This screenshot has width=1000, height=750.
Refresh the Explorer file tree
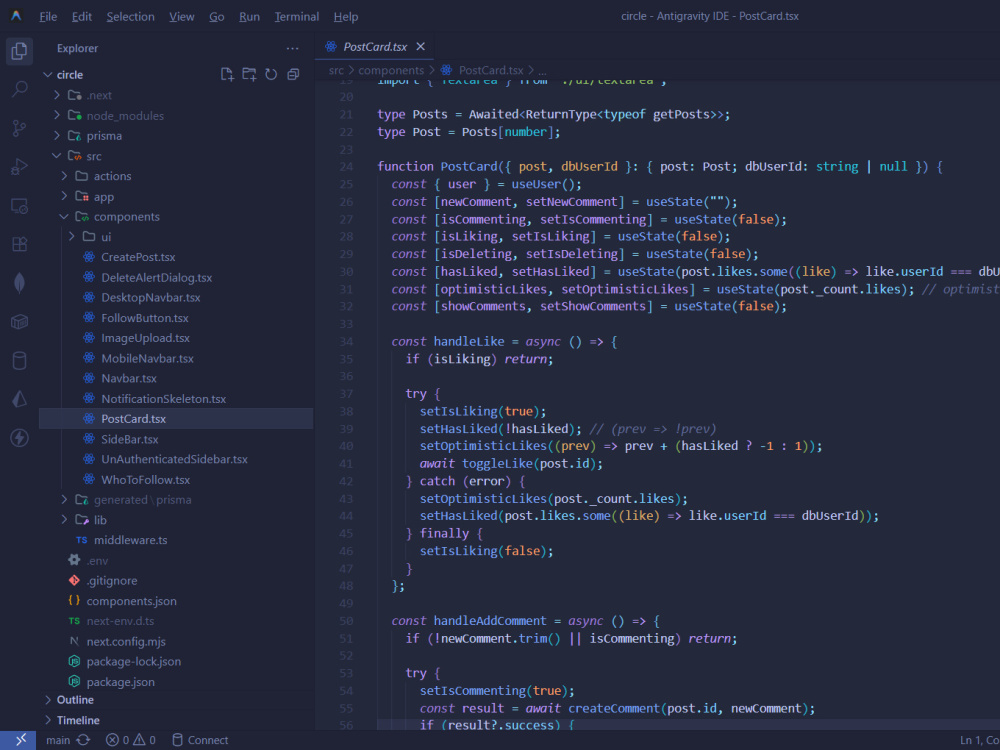[x=271, y=75]
